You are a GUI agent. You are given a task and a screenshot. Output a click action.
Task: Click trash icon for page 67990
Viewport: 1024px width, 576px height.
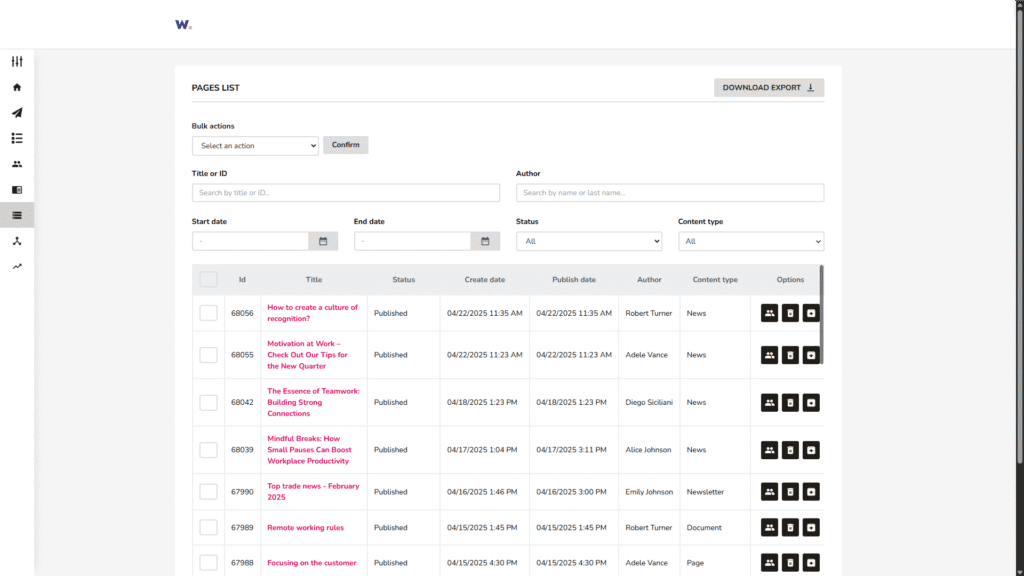coord(790,492)
